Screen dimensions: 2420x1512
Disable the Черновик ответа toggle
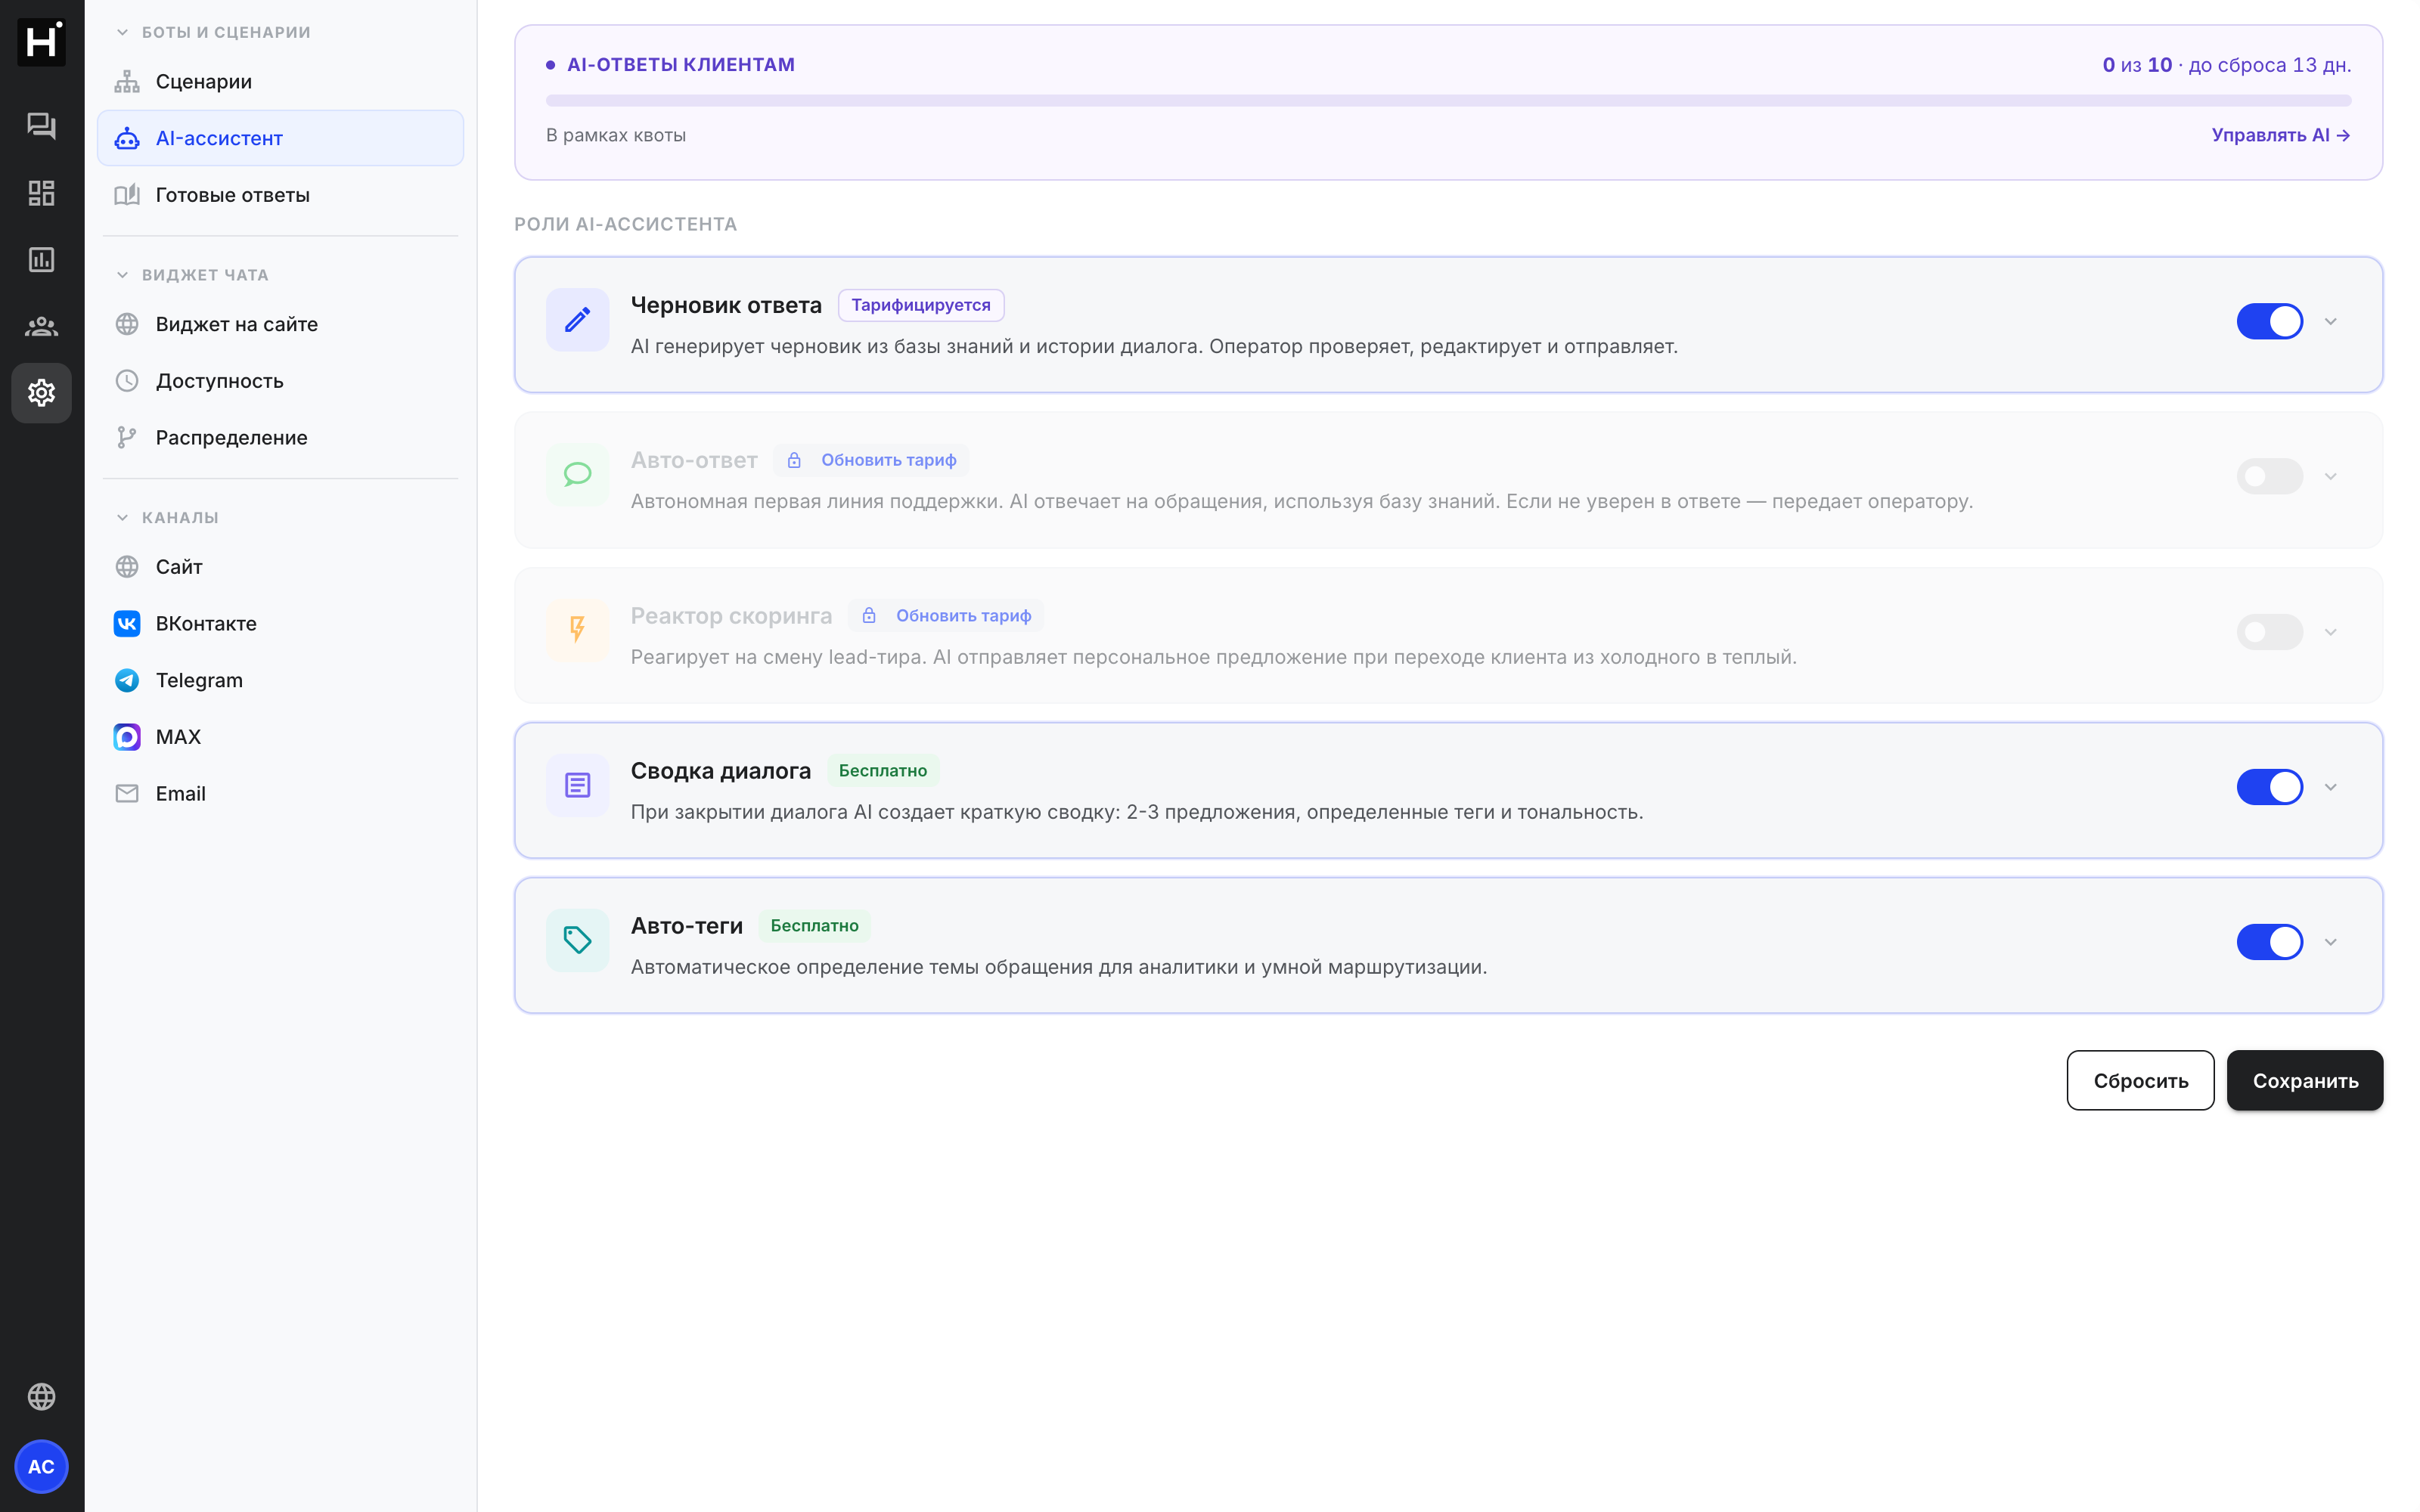click(x=2269, y=322)
